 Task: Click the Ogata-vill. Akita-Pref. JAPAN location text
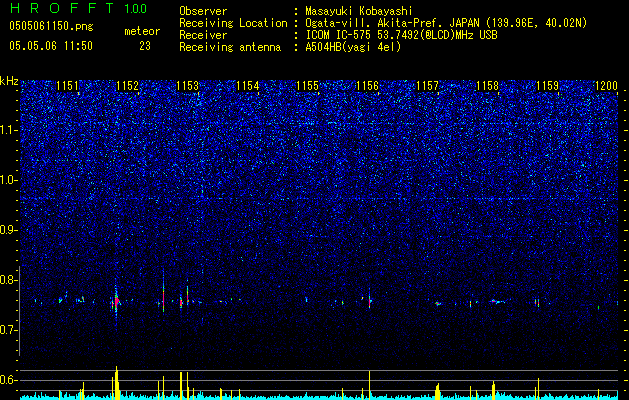click(x=446, y=23)
